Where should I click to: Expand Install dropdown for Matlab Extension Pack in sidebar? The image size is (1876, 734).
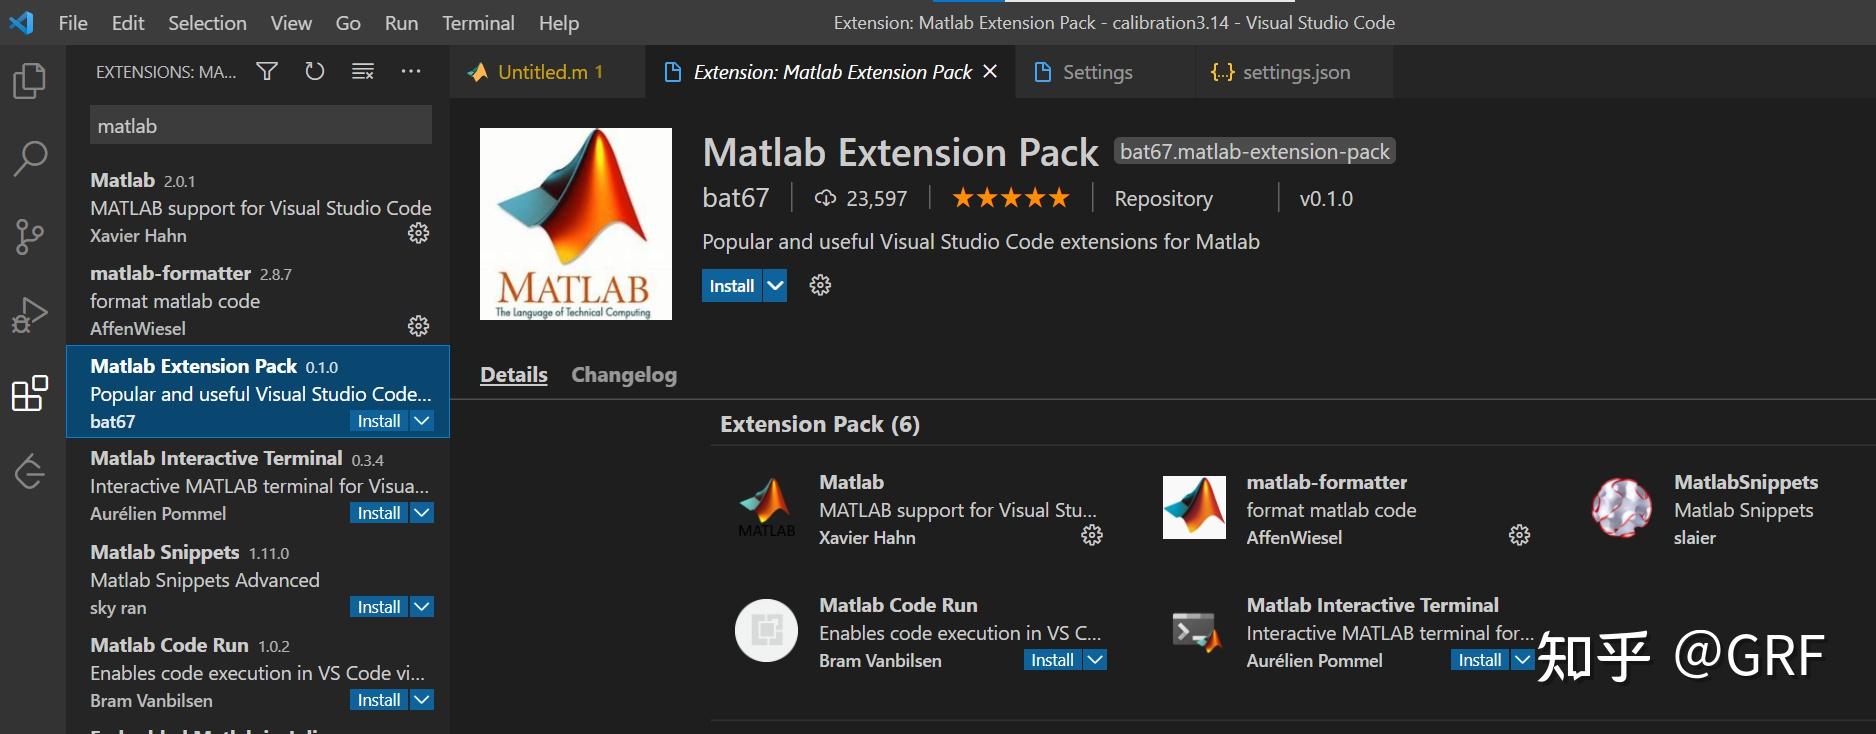point(422,421)
